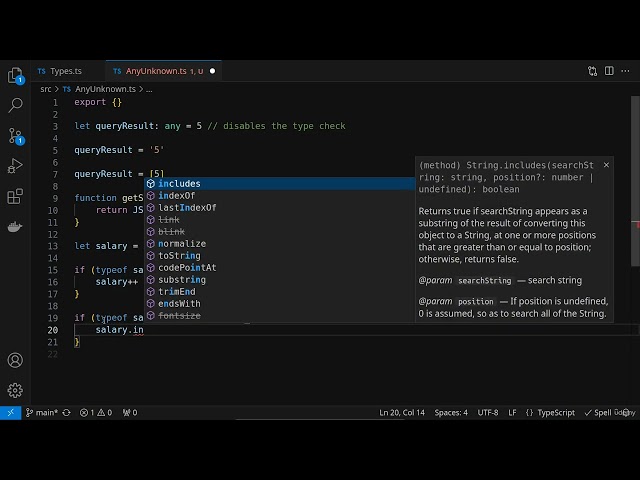Open the Accounts menu

[15, 360]
